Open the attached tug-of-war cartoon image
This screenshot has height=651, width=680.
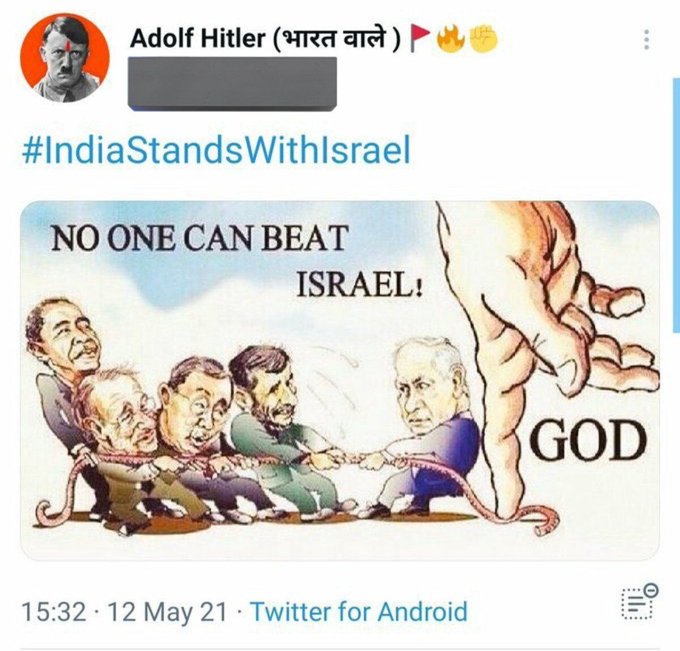click(340, 380)
